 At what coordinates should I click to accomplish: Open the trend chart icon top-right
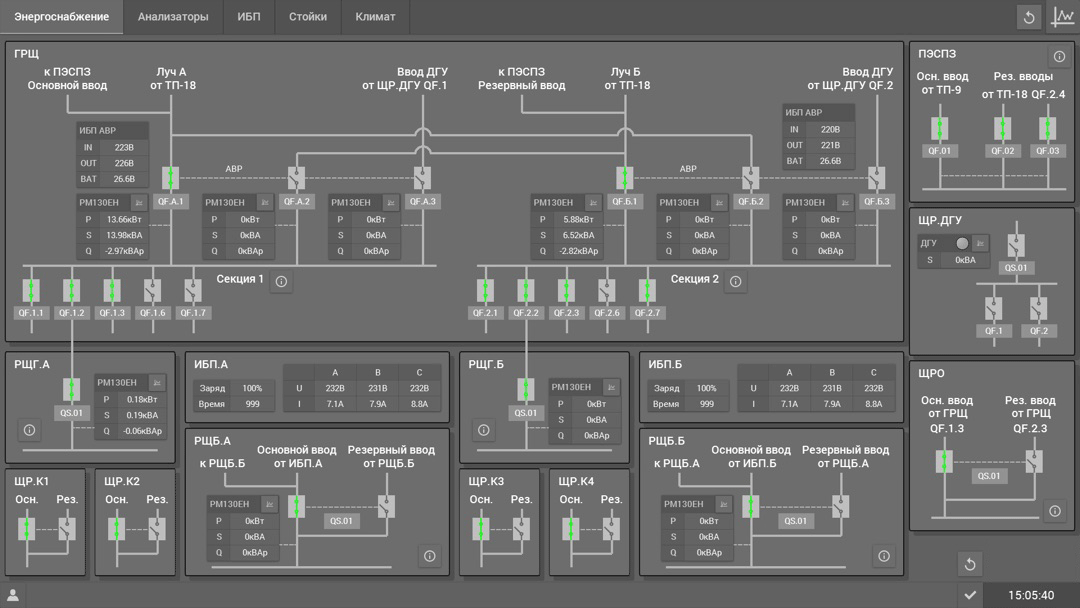[1062, 17]
